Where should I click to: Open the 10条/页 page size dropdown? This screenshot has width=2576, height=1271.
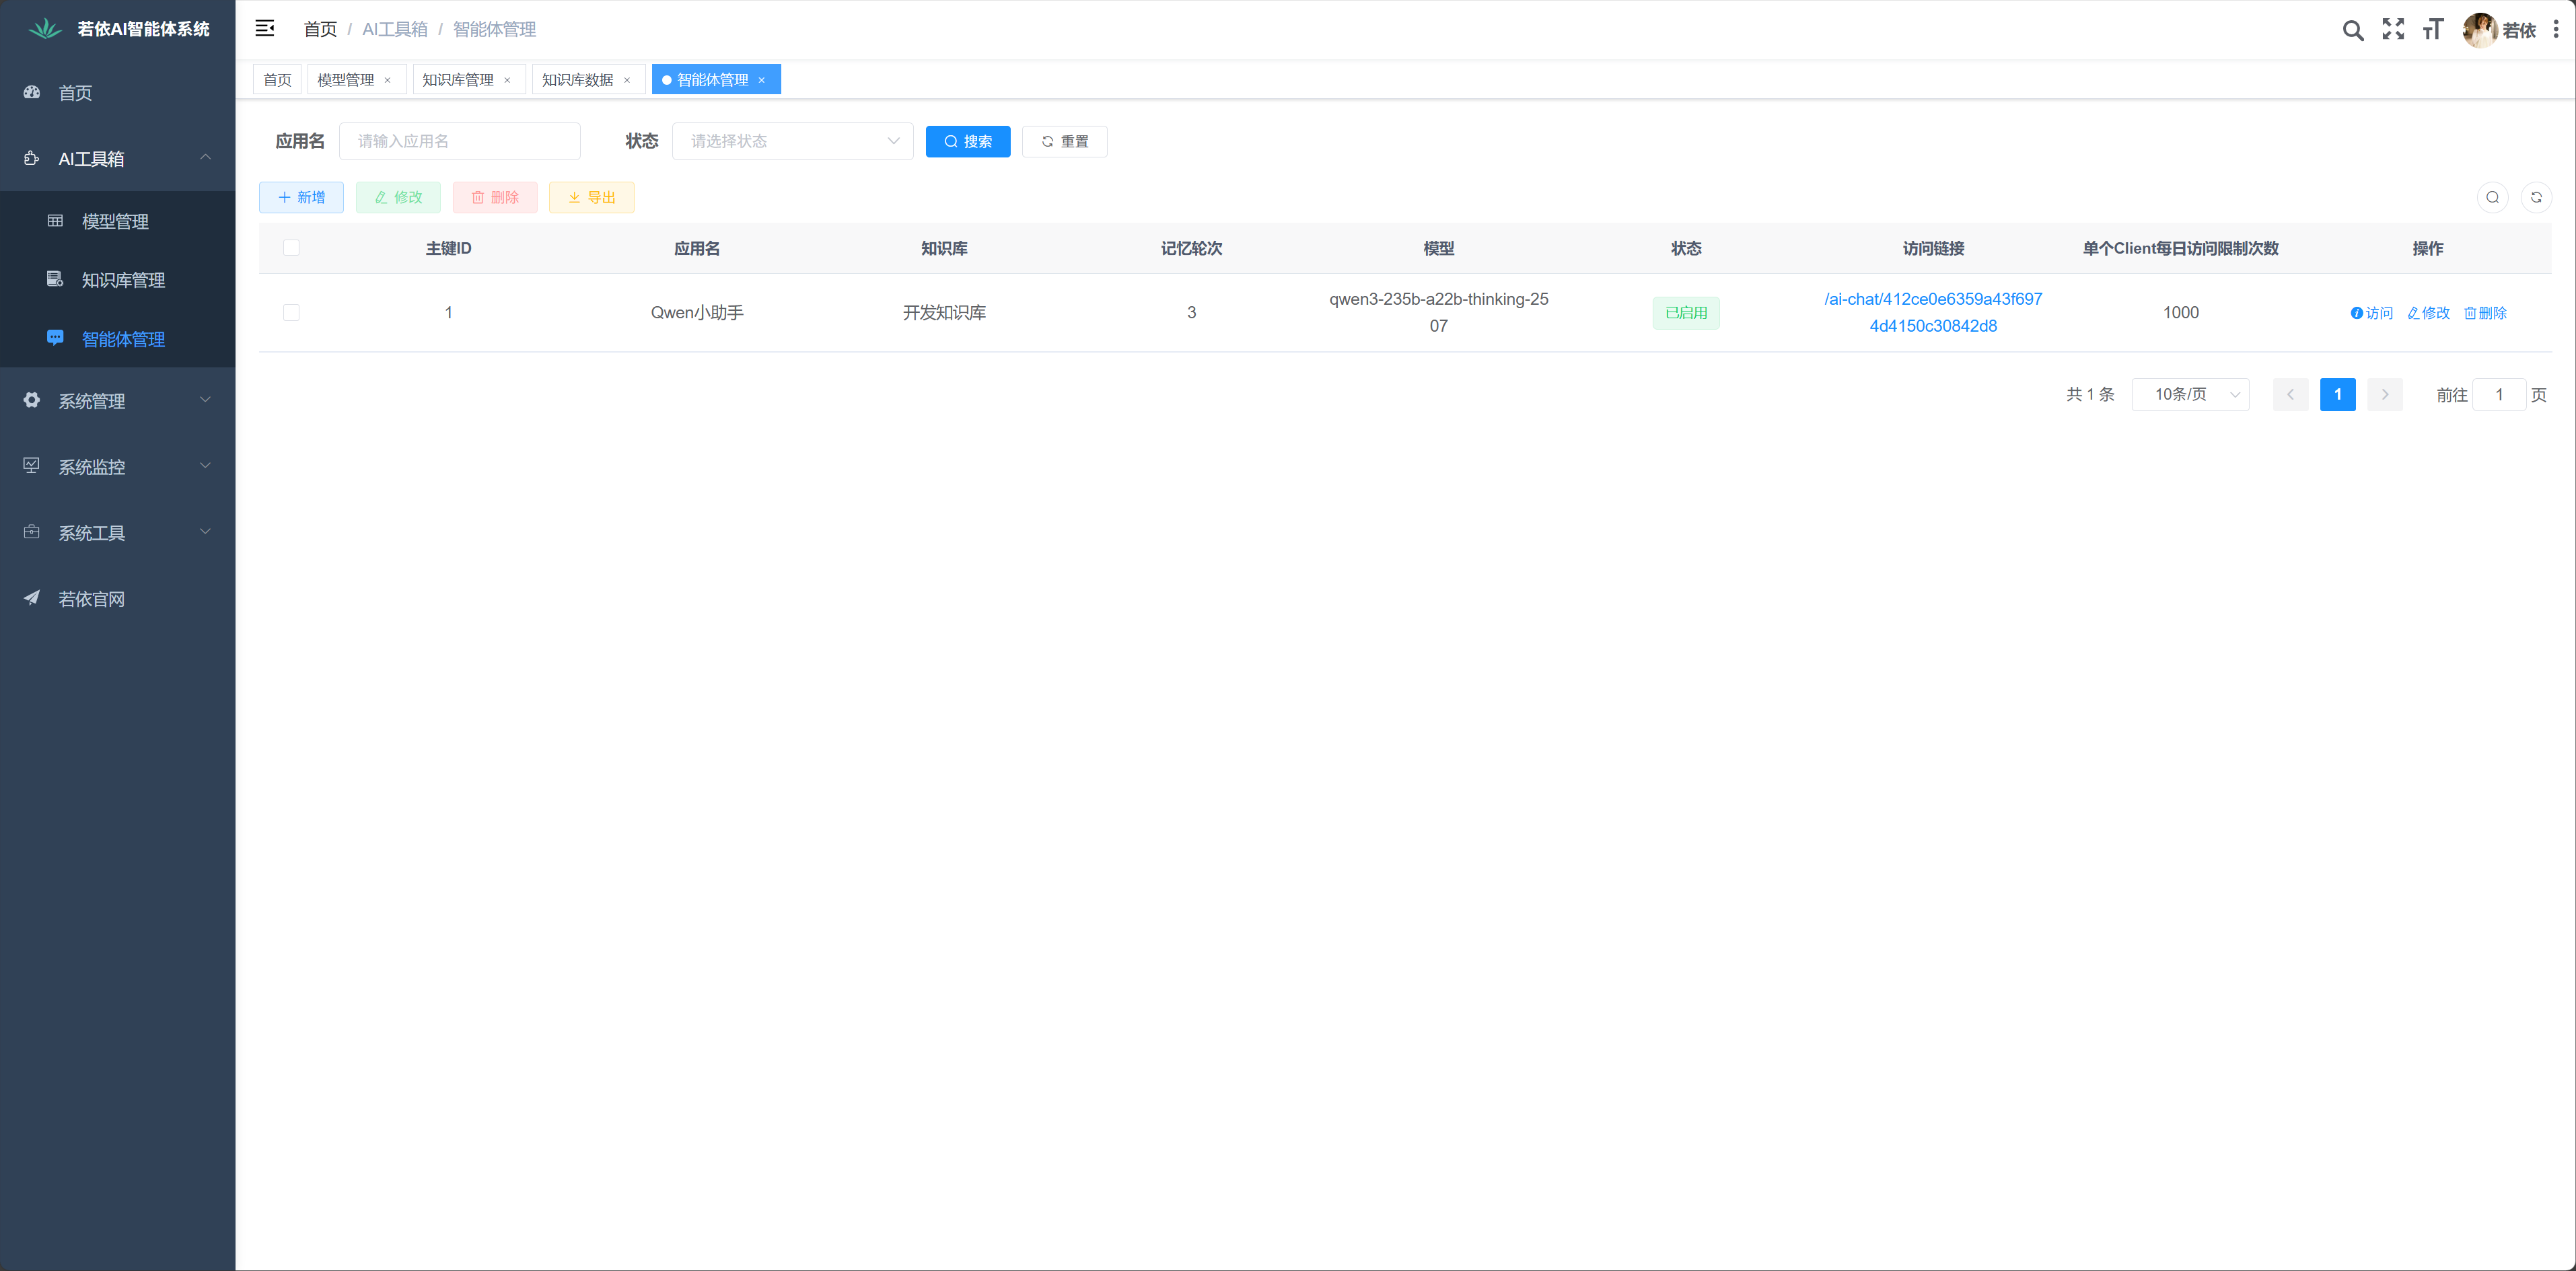point(2190,394)
